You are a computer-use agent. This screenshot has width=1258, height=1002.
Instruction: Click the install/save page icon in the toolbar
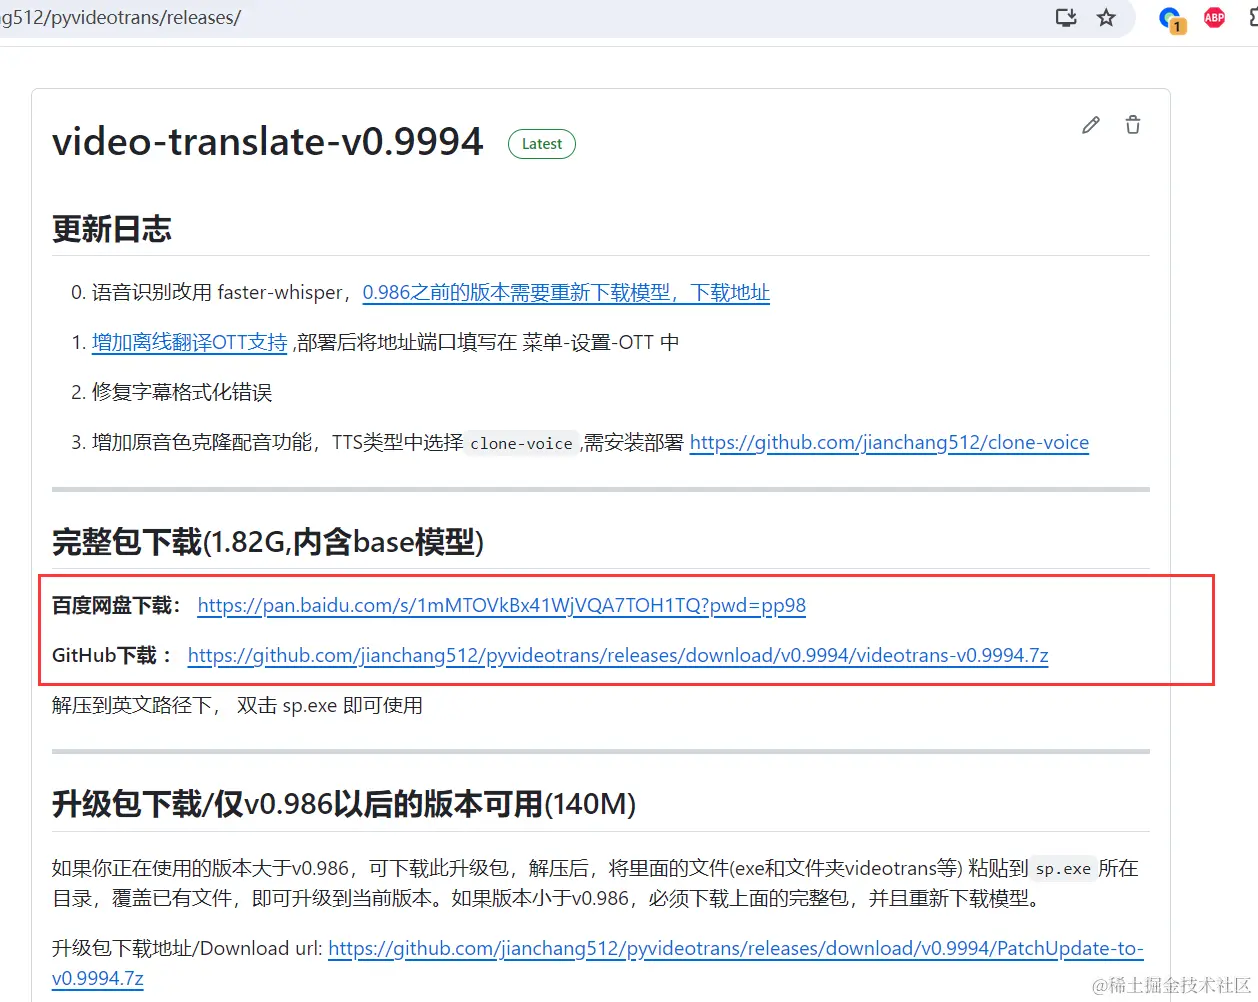(1065, 17)
